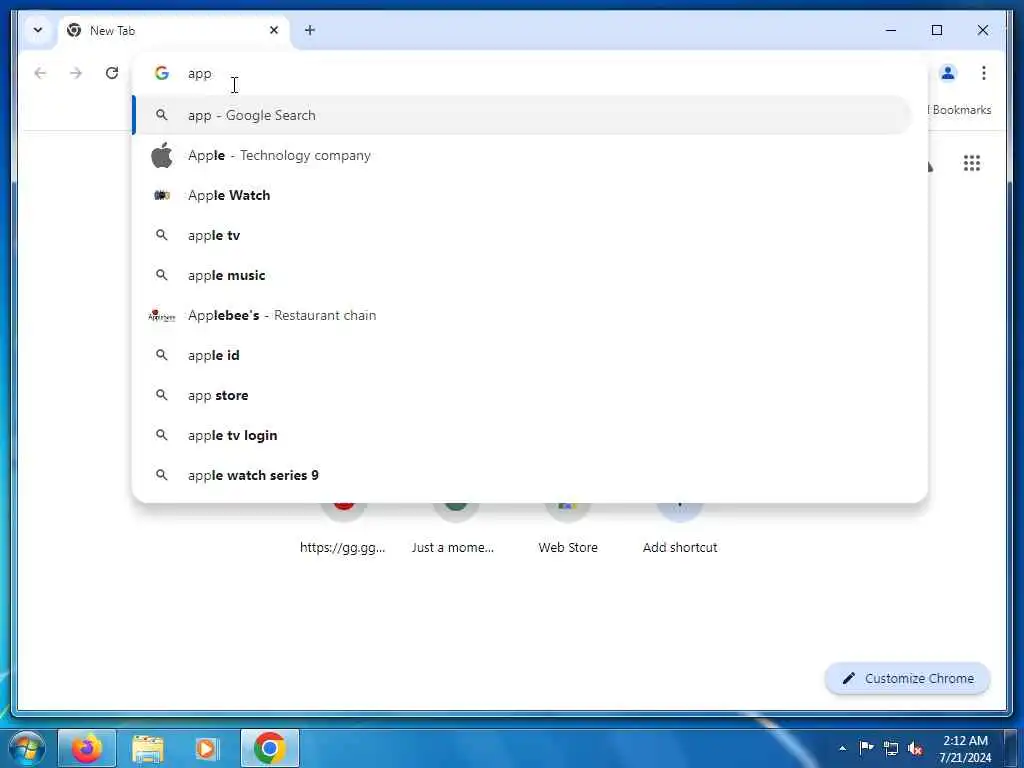This screenshot has width=1024, height=768.
Task: Open a new tab with the plus button
Action: tap(310, 30)
